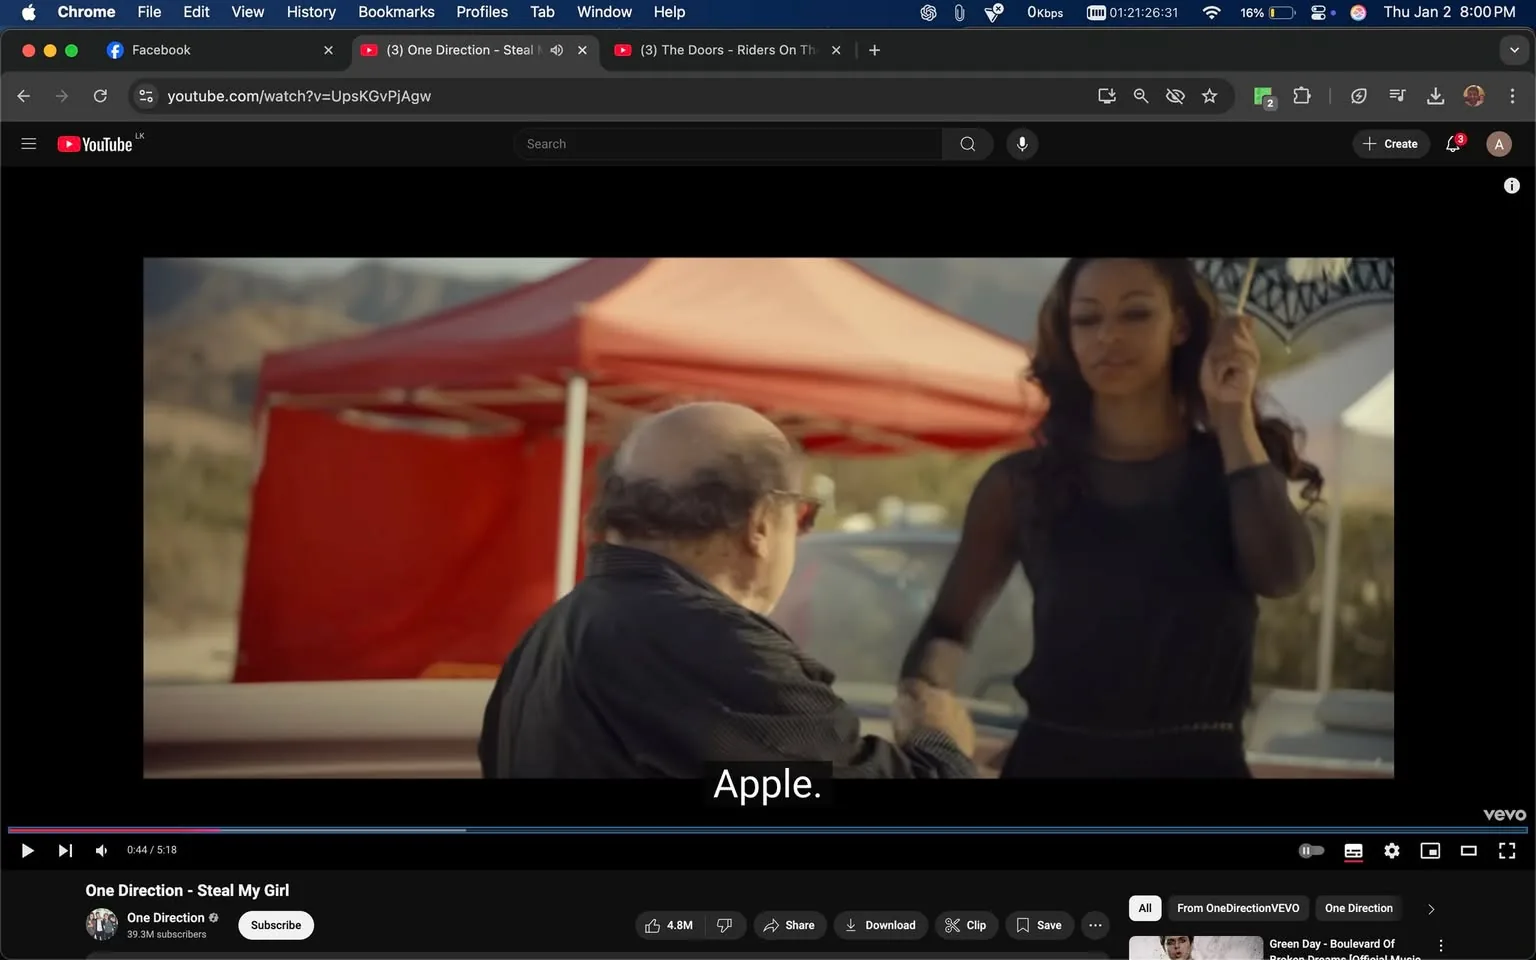
Task: Subscribe to One Direction channel
Action: pos(276,925)
